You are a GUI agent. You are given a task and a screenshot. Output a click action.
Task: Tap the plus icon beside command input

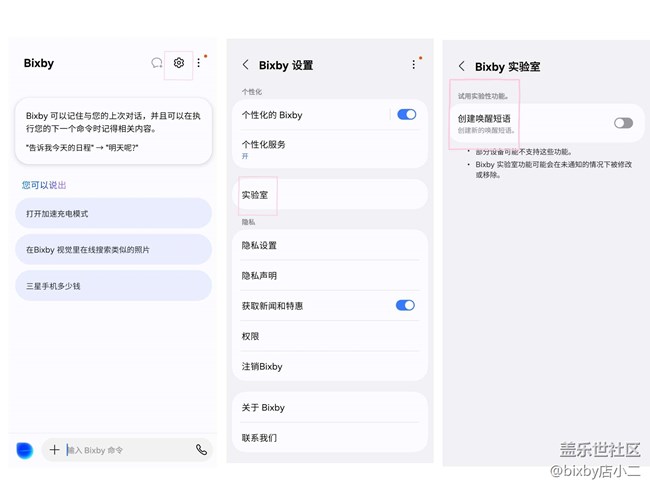click(54, 450)
